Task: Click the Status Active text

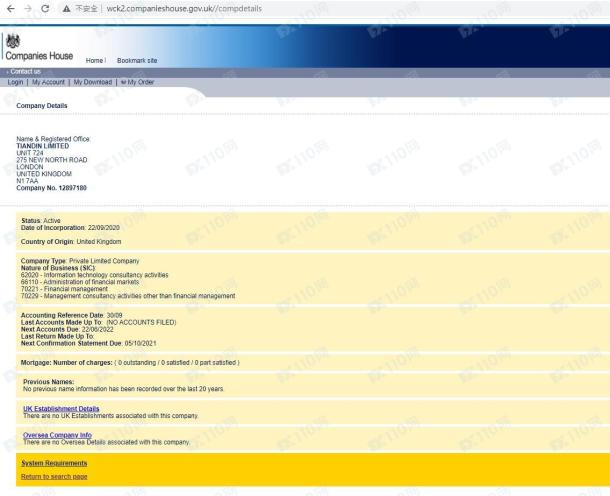Action: [x=41, y=221]
